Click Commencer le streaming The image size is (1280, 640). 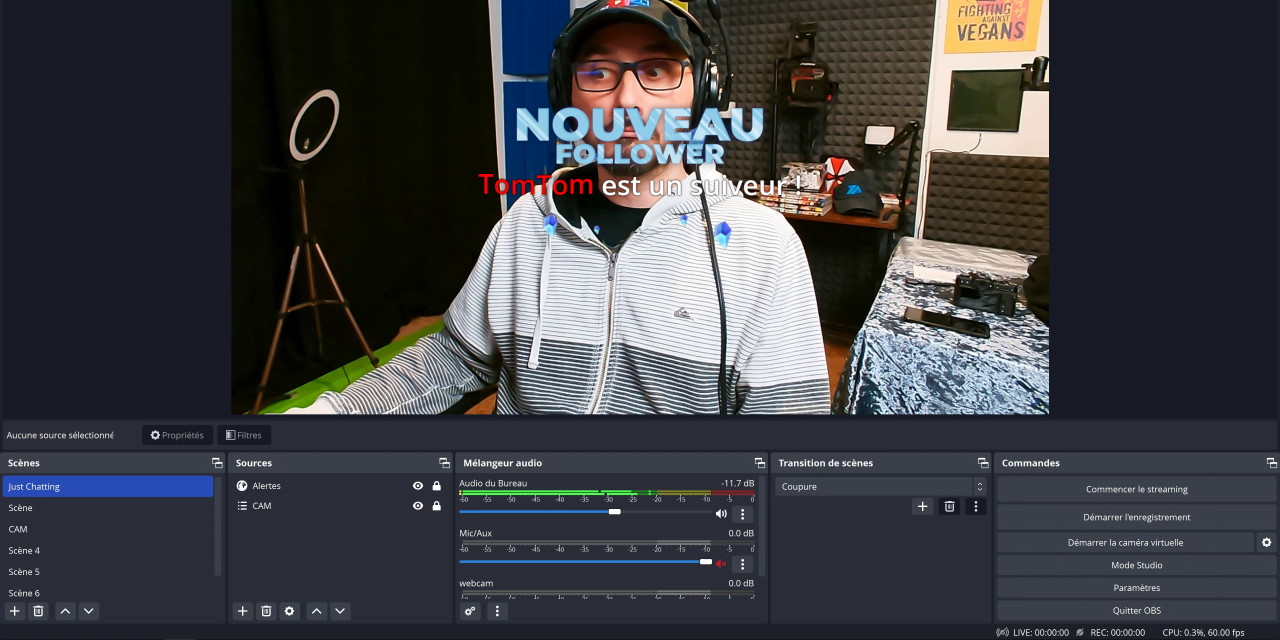(1136, 489)
